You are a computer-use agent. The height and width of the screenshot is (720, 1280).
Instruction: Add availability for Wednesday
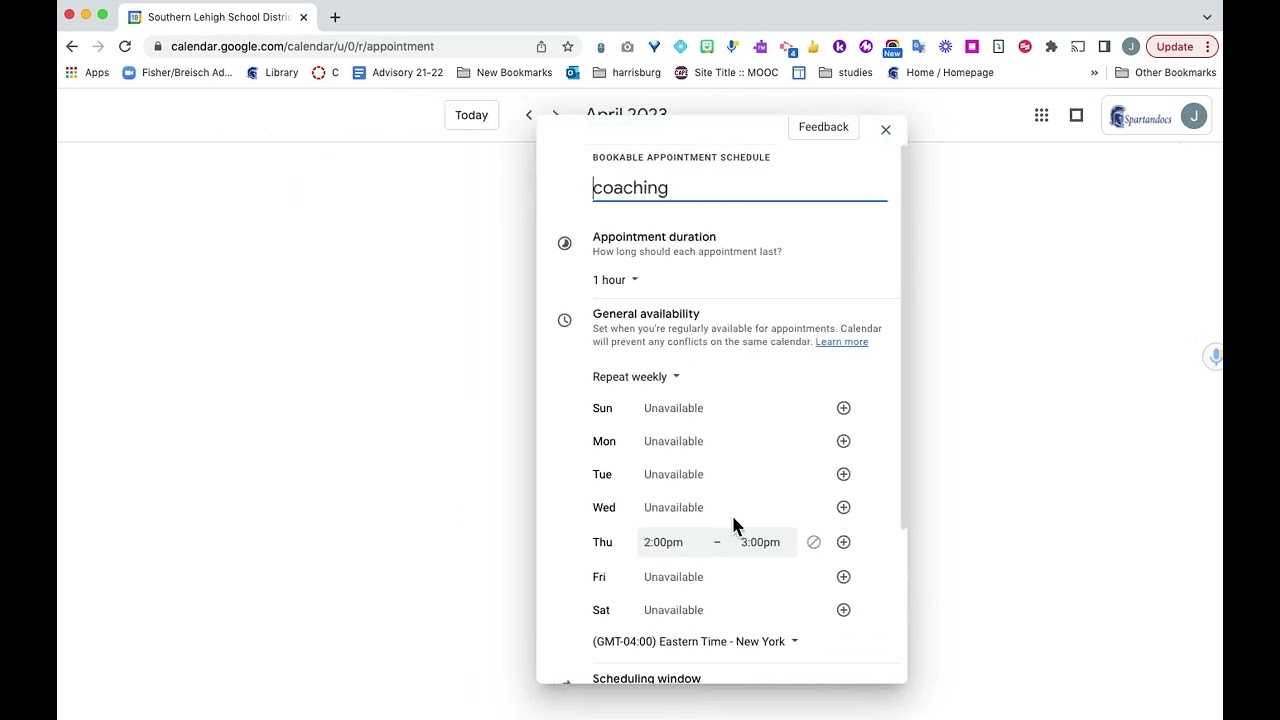coord(843,507)
